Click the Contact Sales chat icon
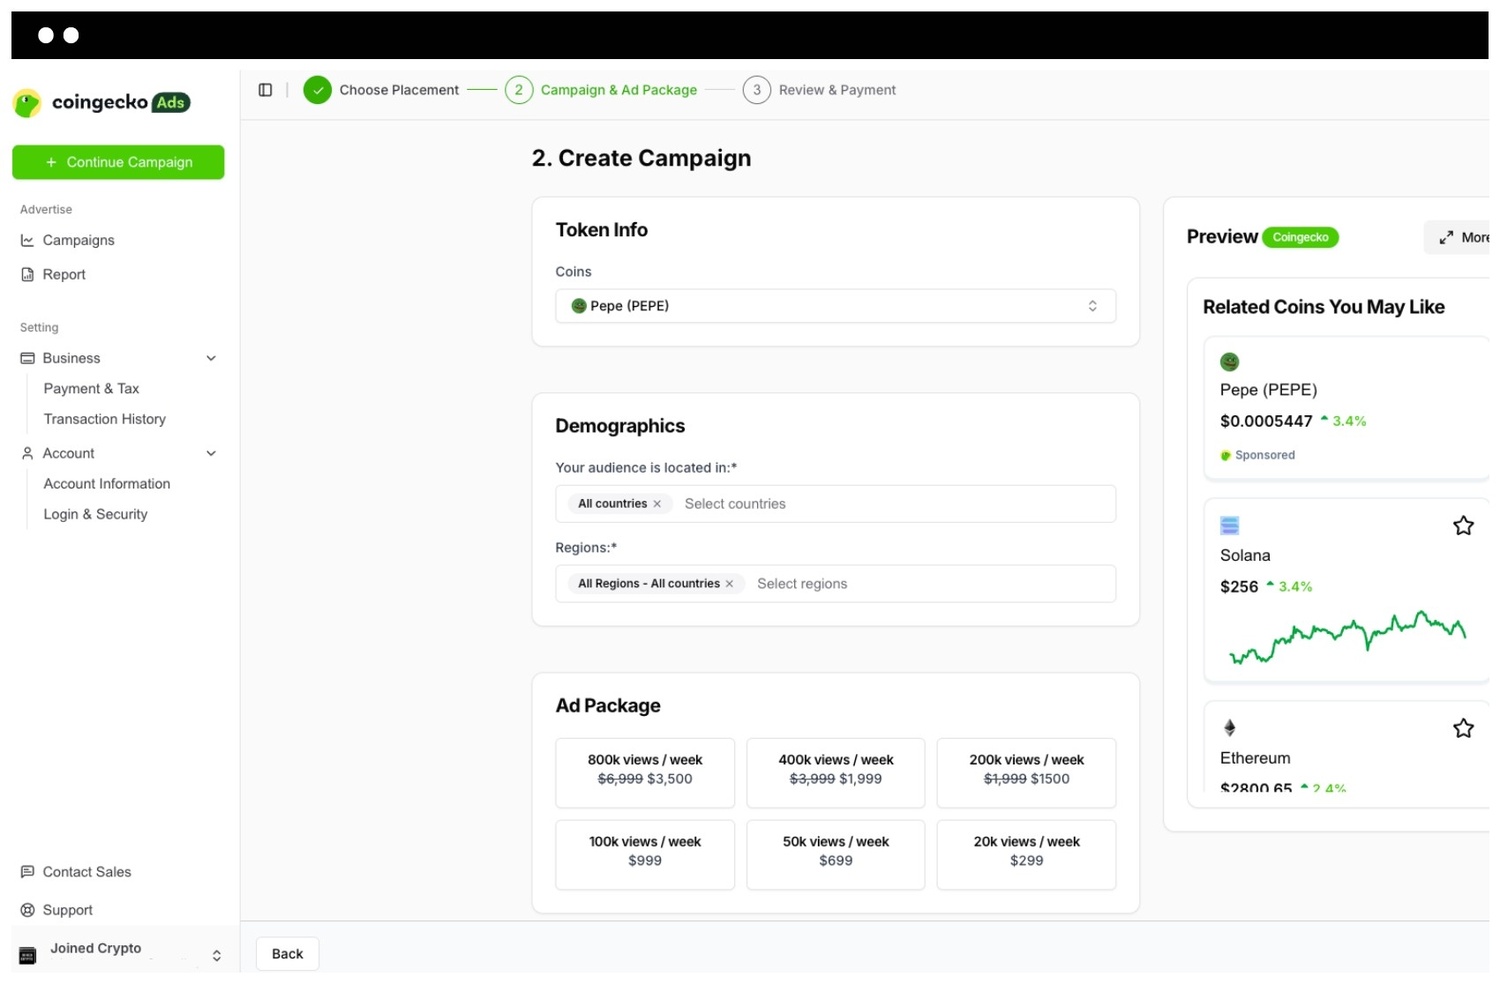This screenshot has height=984, width=1500. [28, 872]
